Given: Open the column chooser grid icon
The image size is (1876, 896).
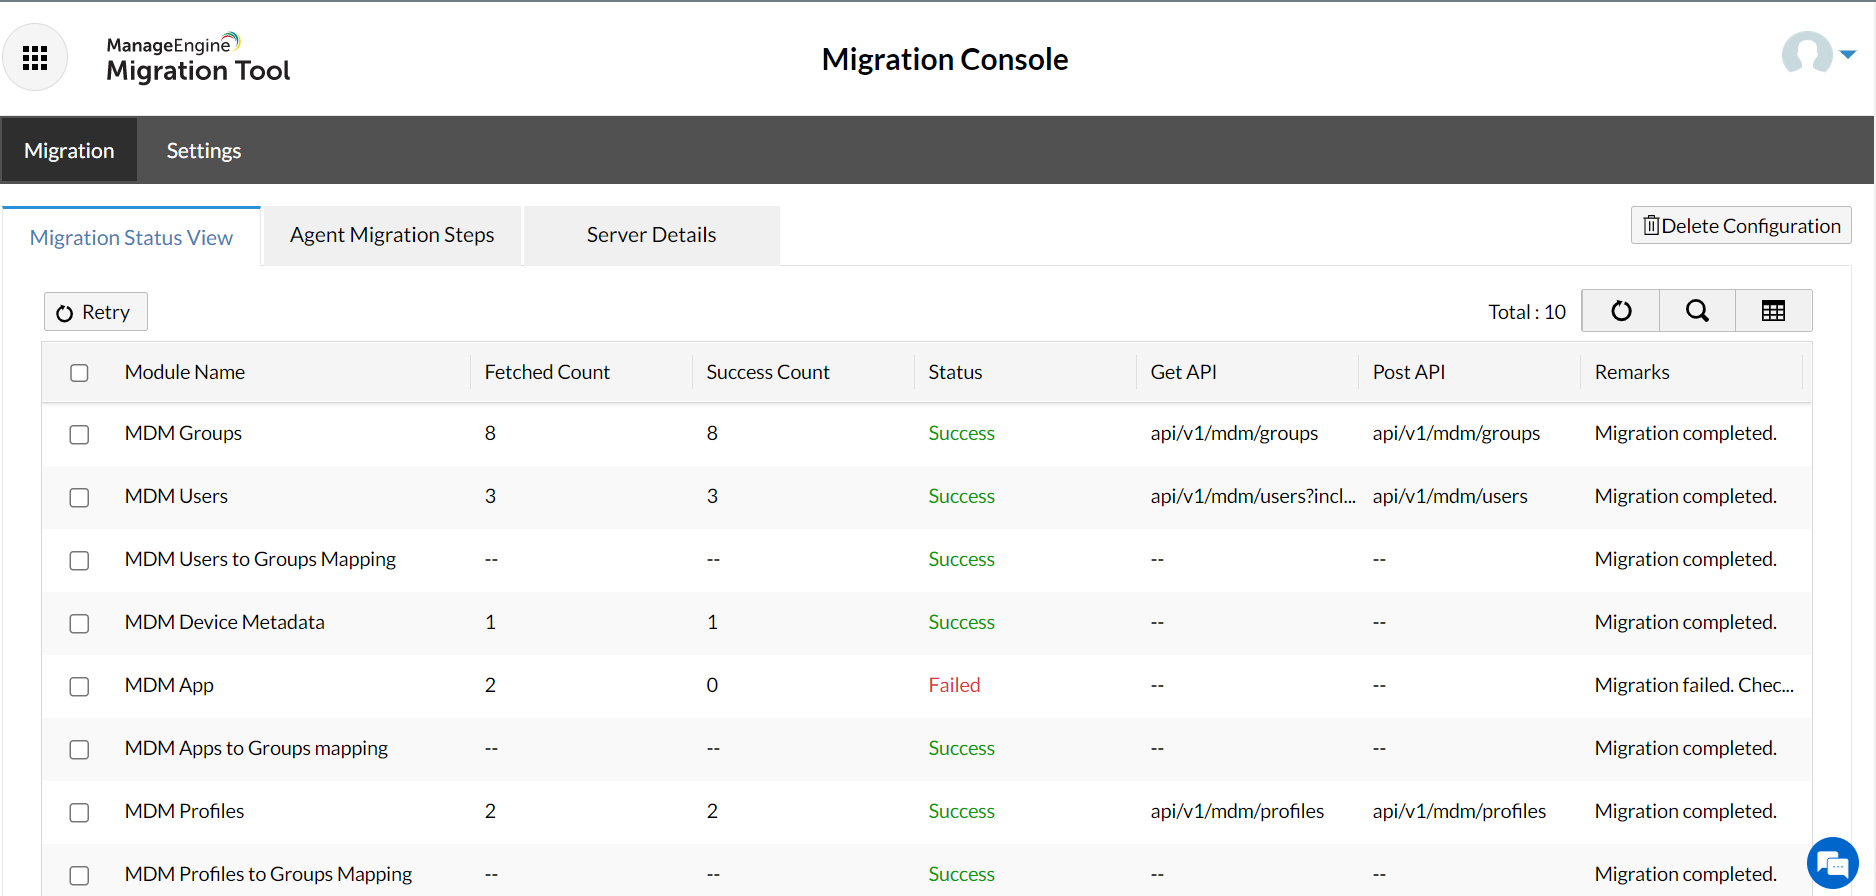Looking at the screenshot, I should coord(1773,311).
